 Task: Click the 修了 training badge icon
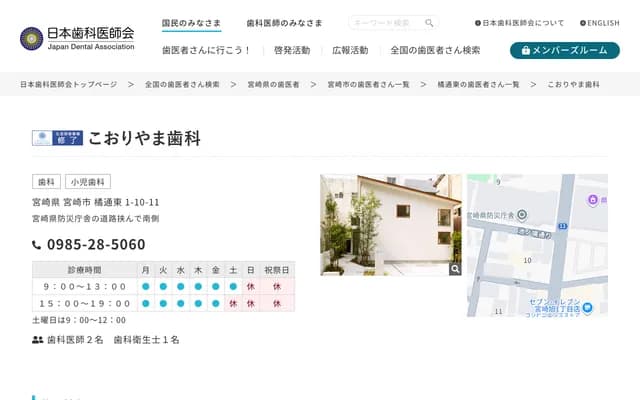pyautogui.click(x=57, y=139)
